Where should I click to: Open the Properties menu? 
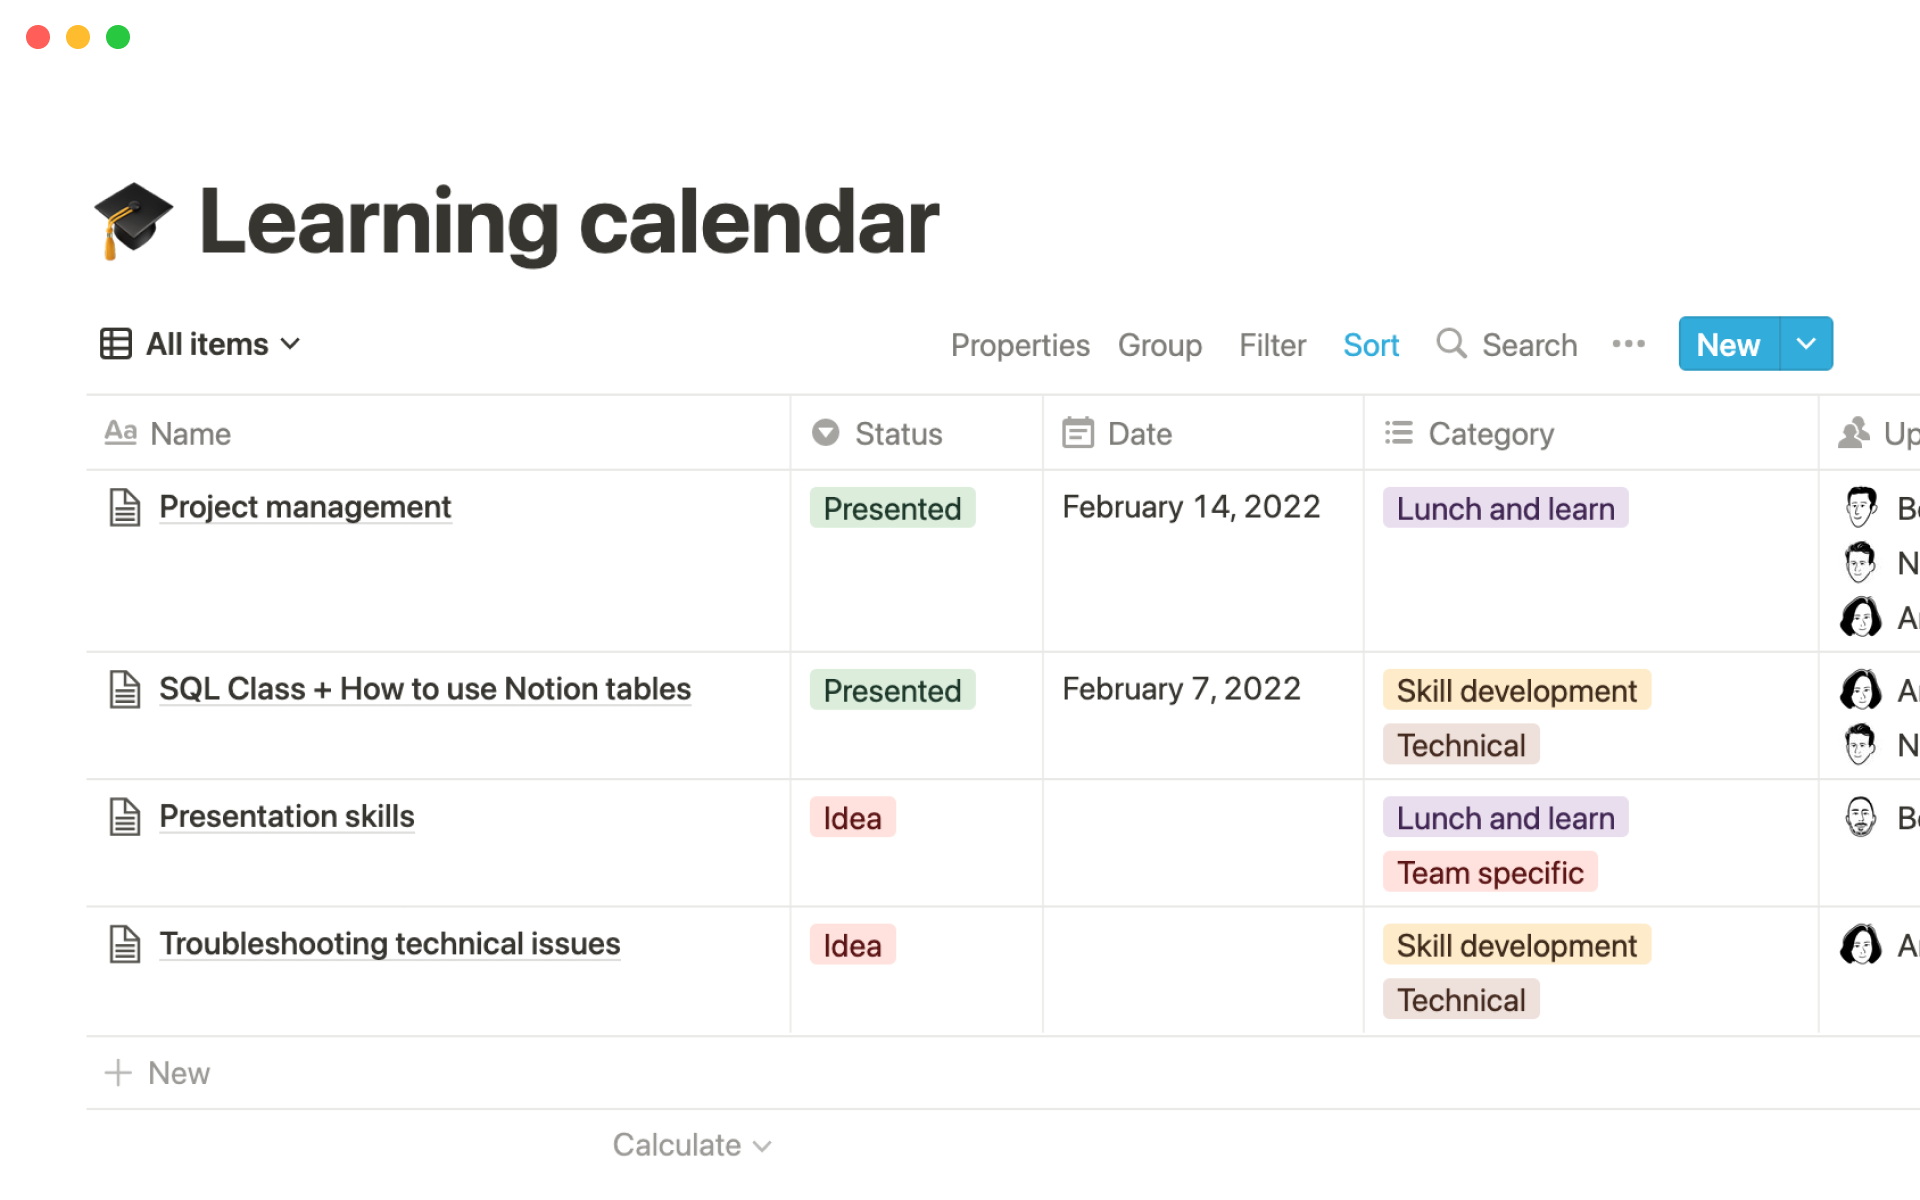1020,345
